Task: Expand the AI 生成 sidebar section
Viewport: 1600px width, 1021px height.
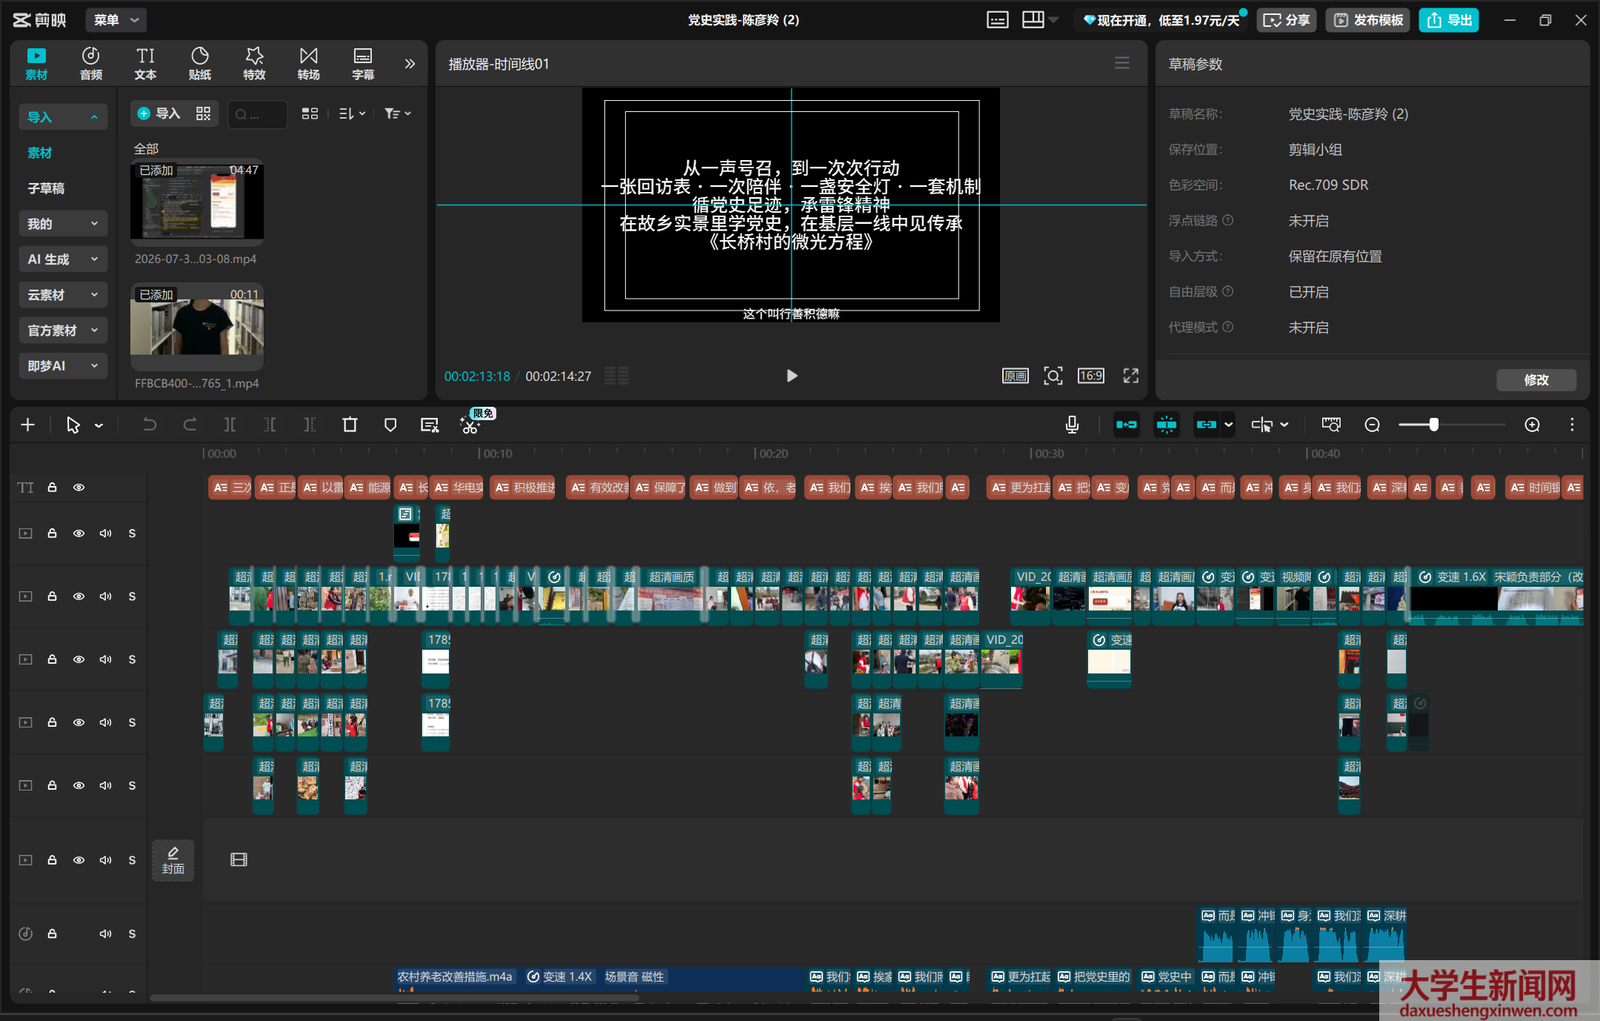Action: [62, 259]
